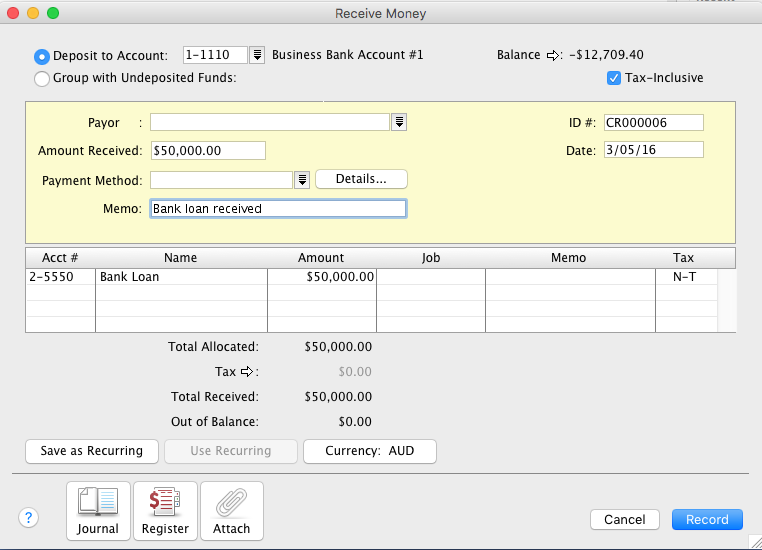Image resolution: width=762 pixels, height=550 pixels.
Task: Click Save as Recurring button
Action: [x=92, y=451]
